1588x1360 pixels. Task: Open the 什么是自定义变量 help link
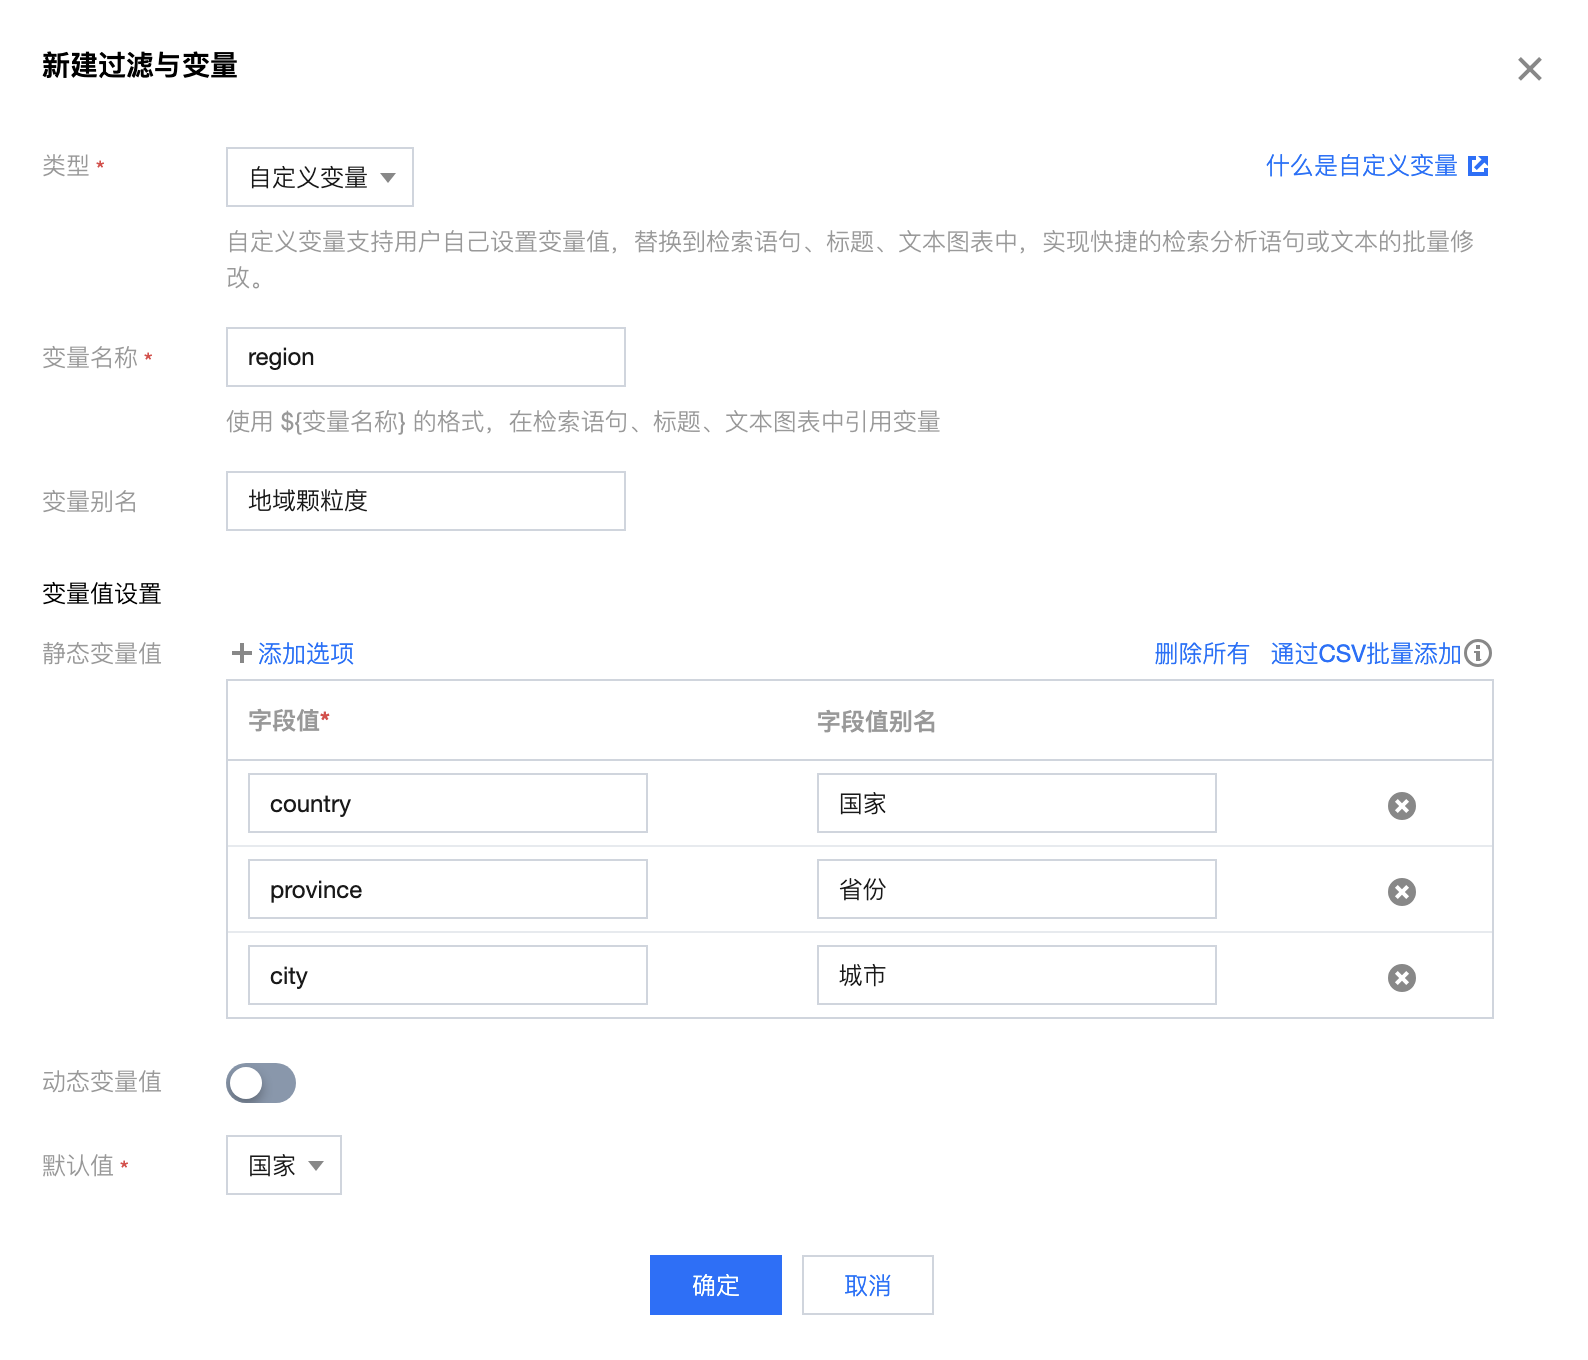coord(1361,166)
